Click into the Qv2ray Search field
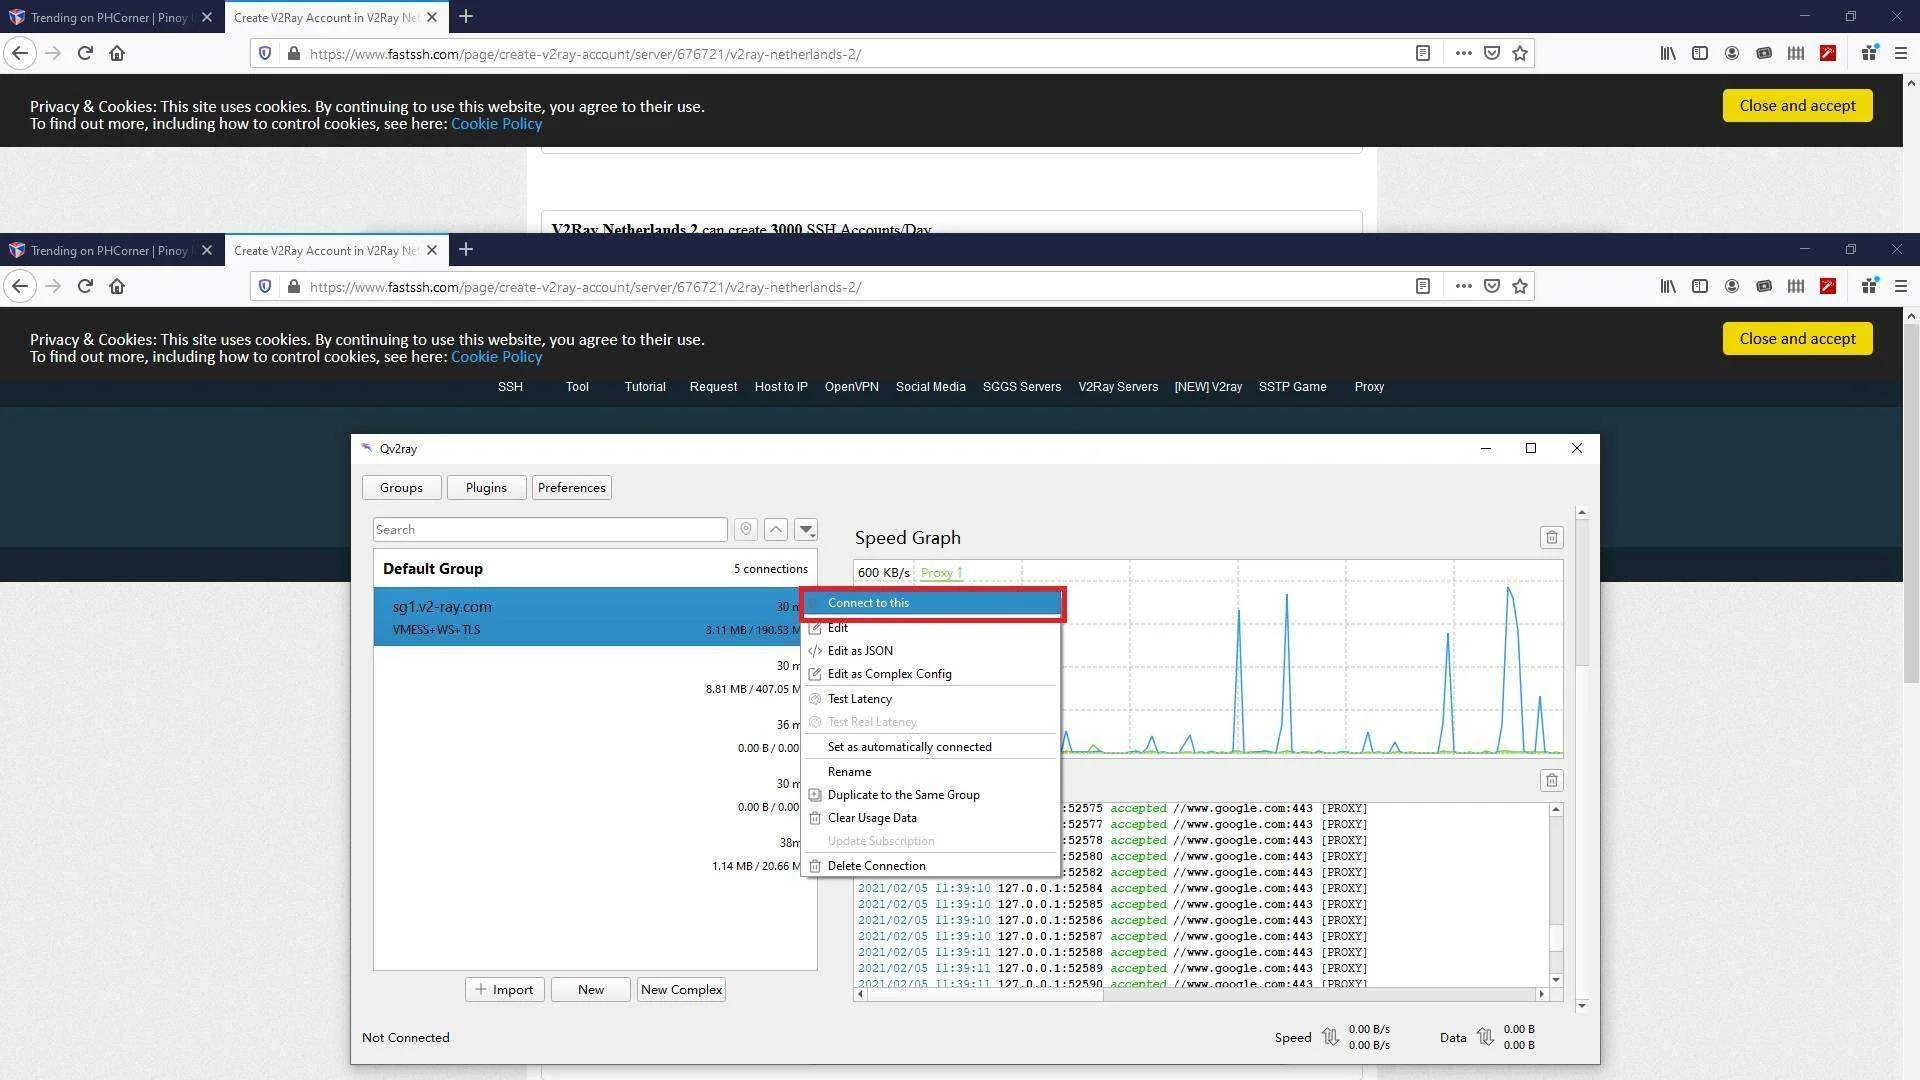Viewport: 1920px width, 1080px height. [550, 530]
